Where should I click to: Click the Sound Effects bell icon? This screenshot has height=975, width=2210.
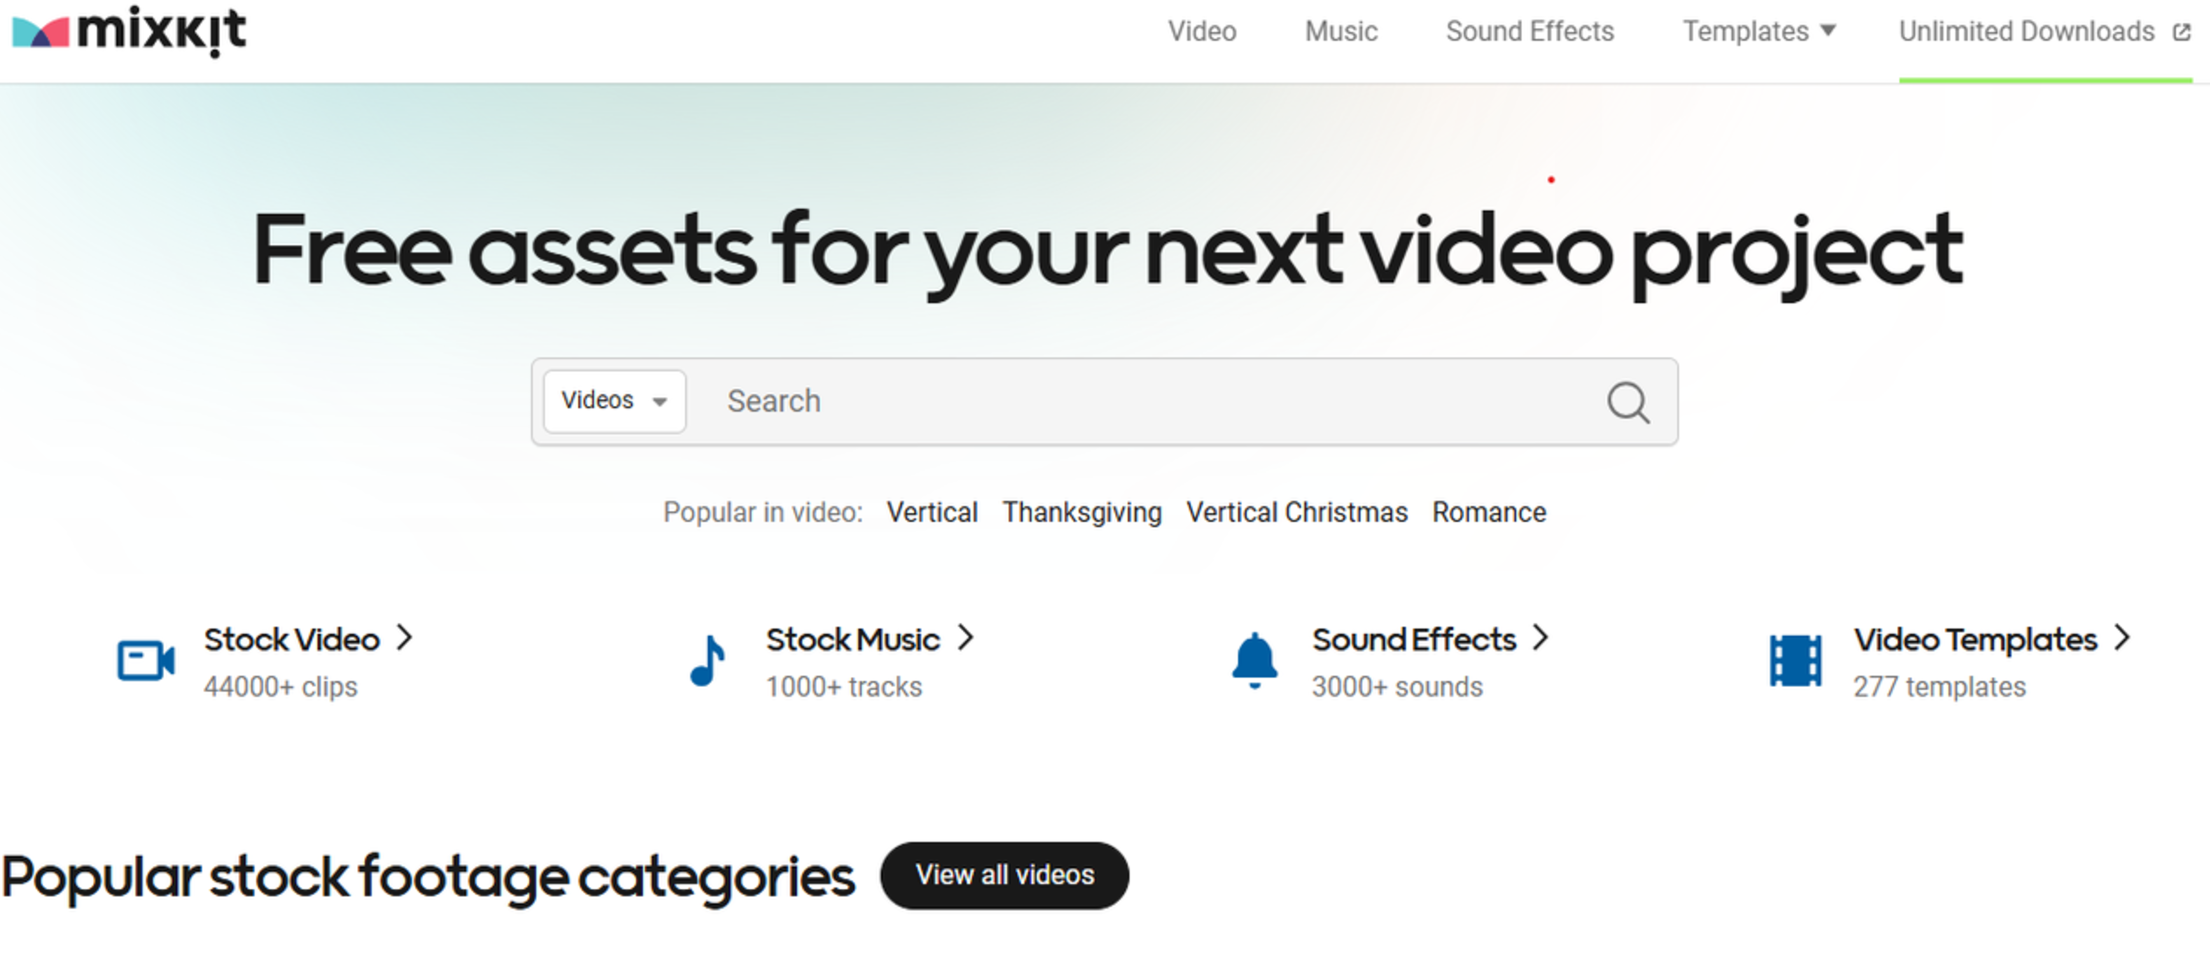(x=1254, y=661)
